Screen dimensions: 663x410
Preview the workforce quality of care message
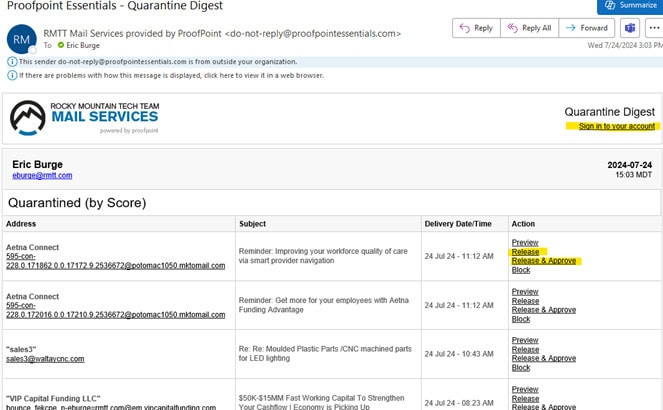(x=525, y=243)
